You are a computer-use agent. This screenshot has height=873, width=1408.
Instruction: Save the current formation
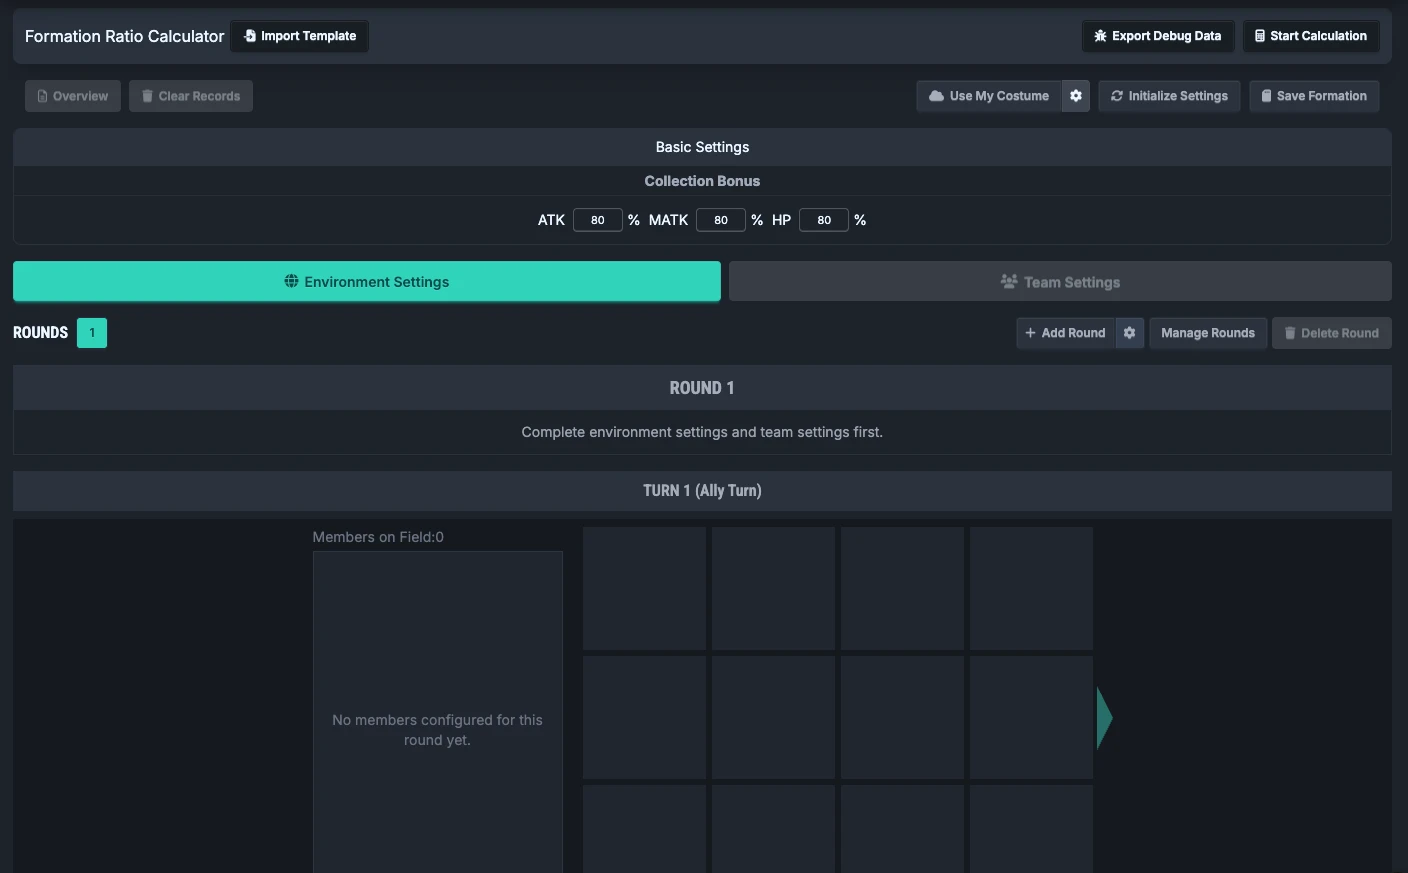(1314, 96)
